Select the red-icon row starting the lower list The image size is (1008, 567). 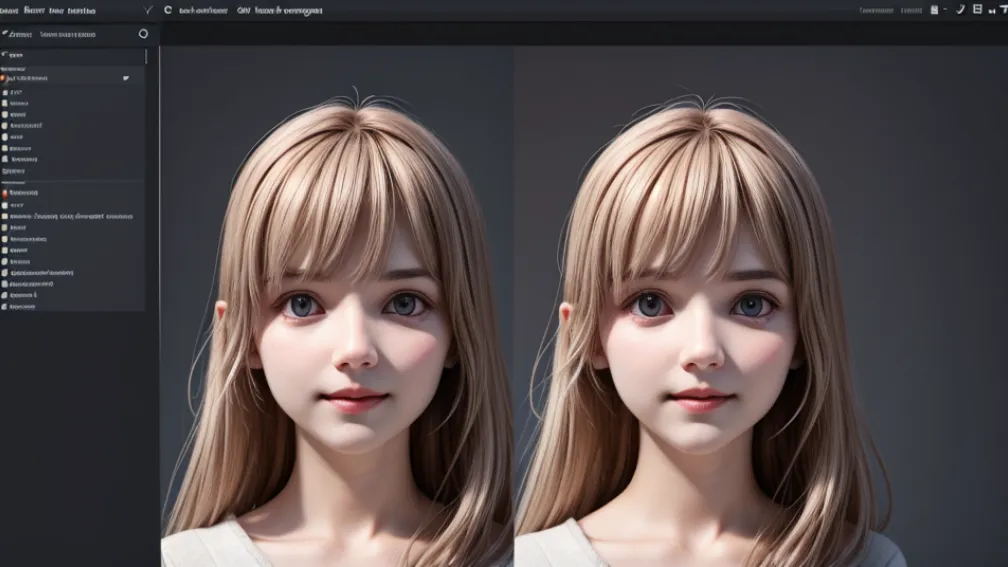tap(72, 193)
